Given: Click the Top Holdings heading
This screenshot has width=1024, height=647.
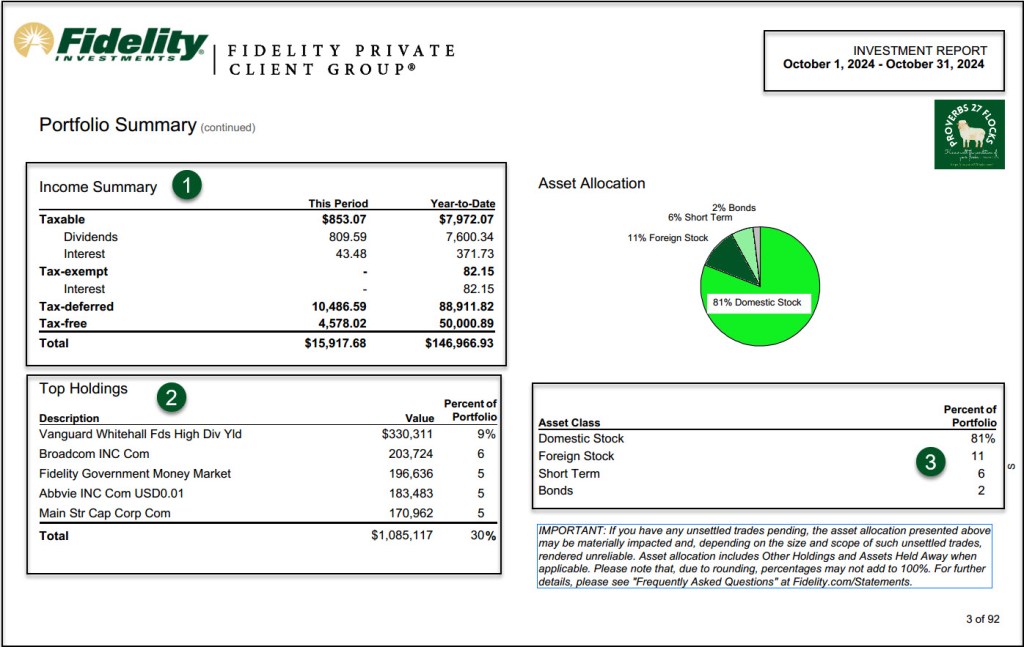Looking at the screenshot, I should (83, 389).
